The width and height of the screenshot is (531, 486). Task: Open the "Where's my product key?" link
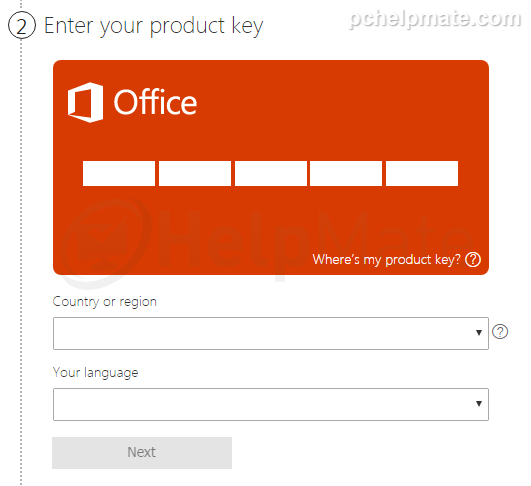(386, 260)
